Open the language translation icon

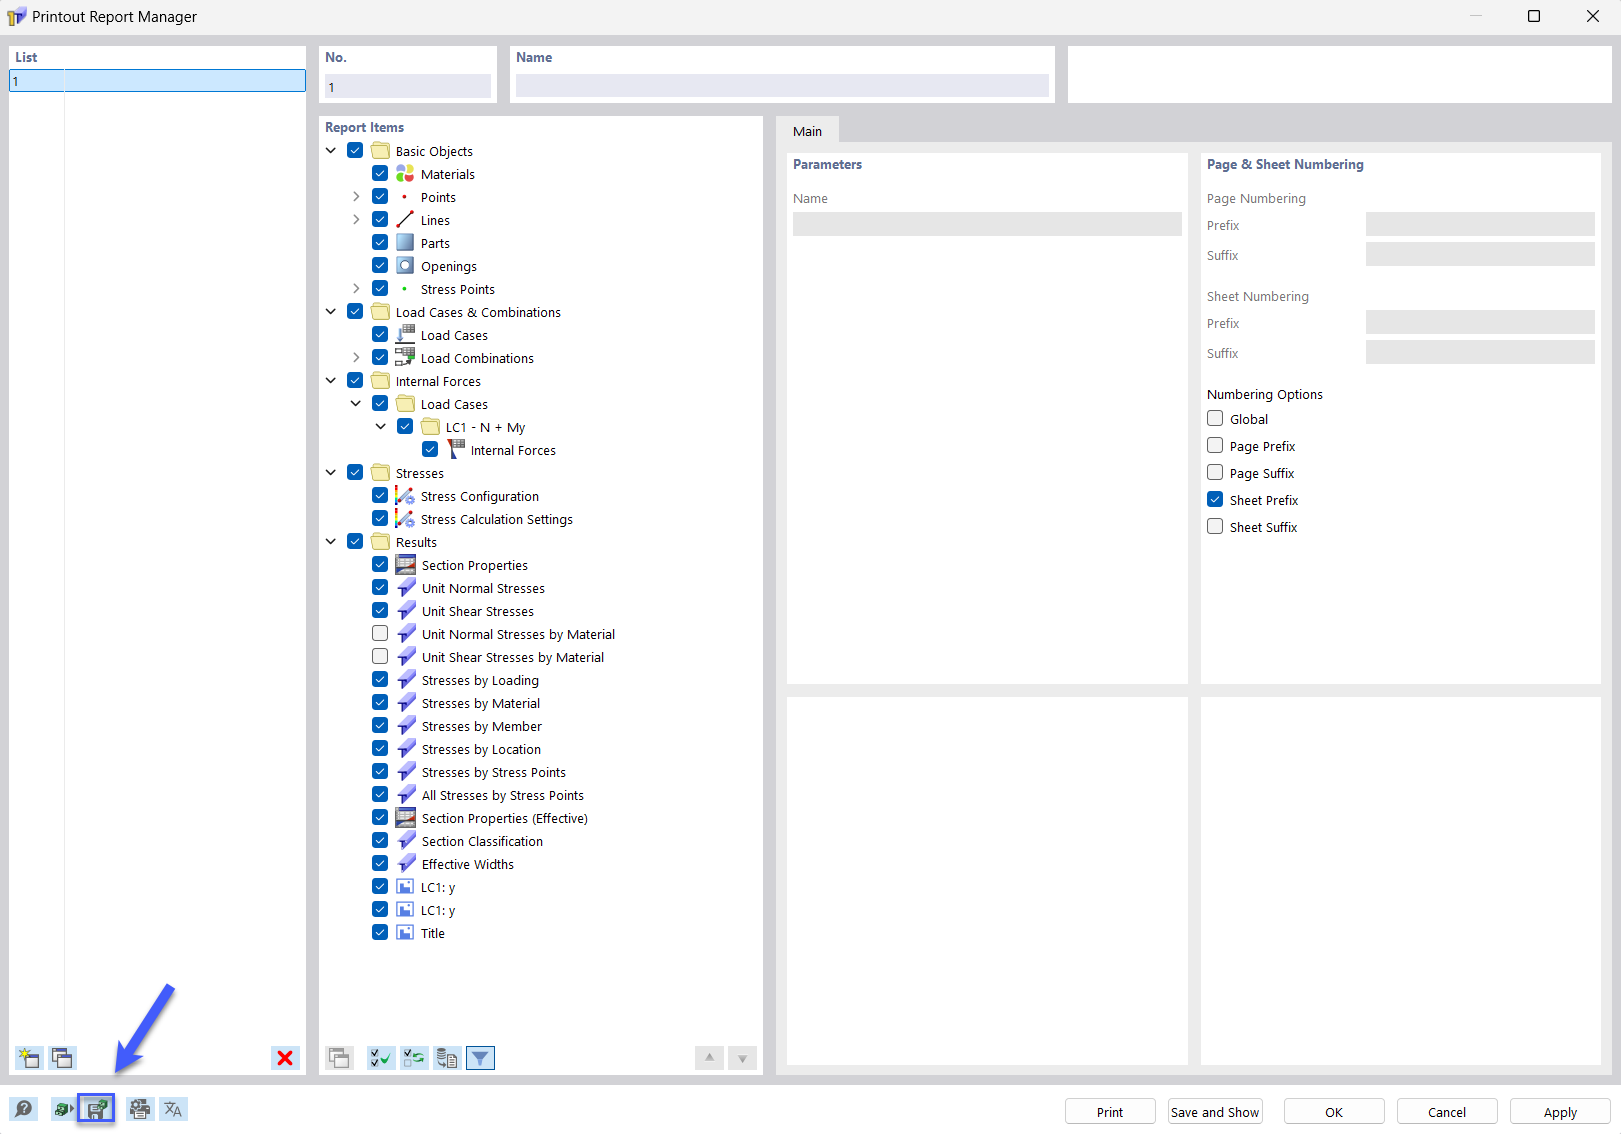(173, 1109)
